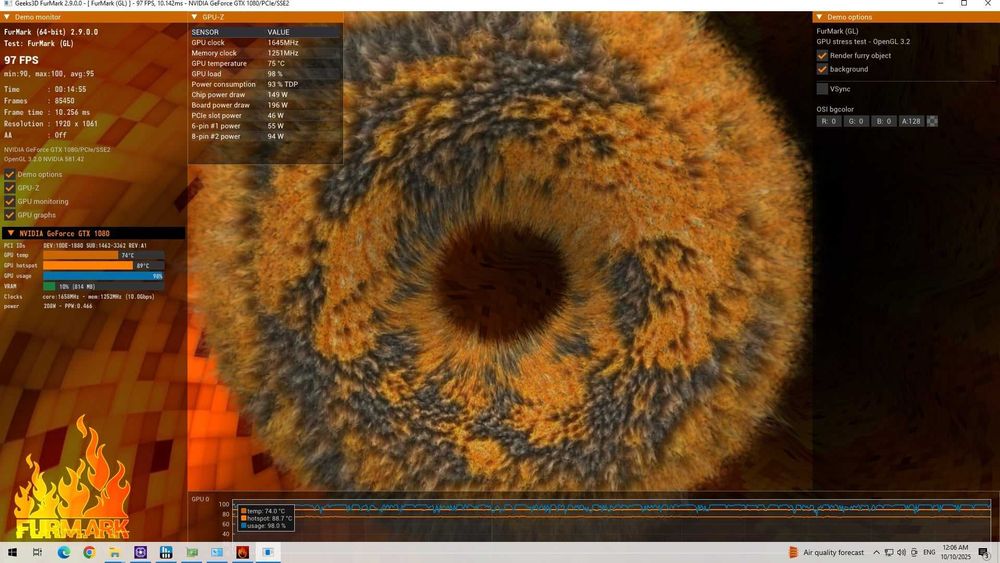Toggle the GPU graphs checkbox

pyautogui.click(x=10, y=215)
